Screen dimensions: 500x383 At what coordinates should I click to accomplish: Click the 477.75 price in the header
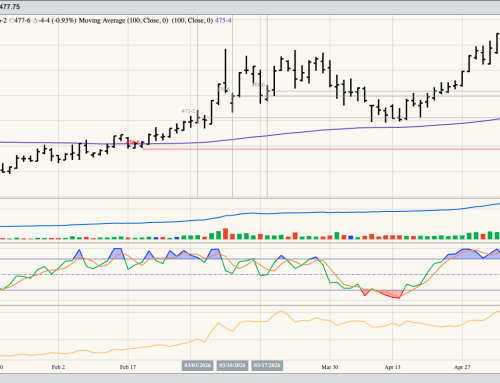[x=10, y=7]
